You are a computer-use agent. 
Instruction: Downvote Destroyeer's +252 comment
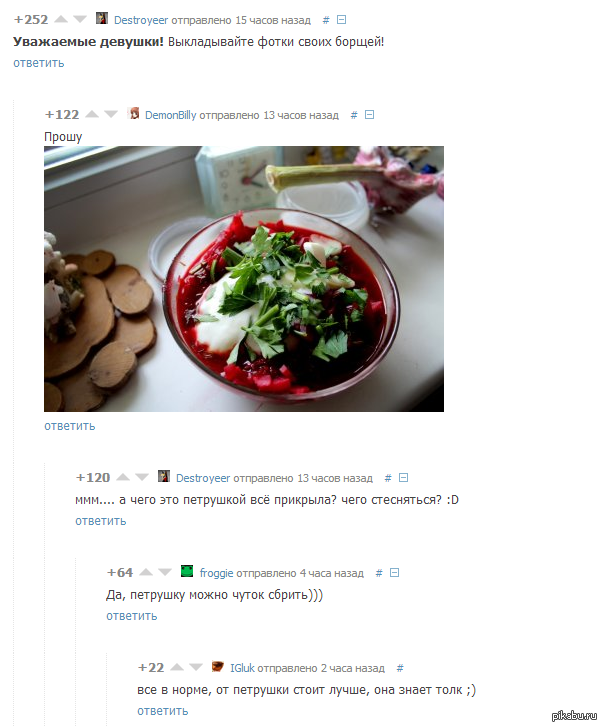(x=80, y=19)
